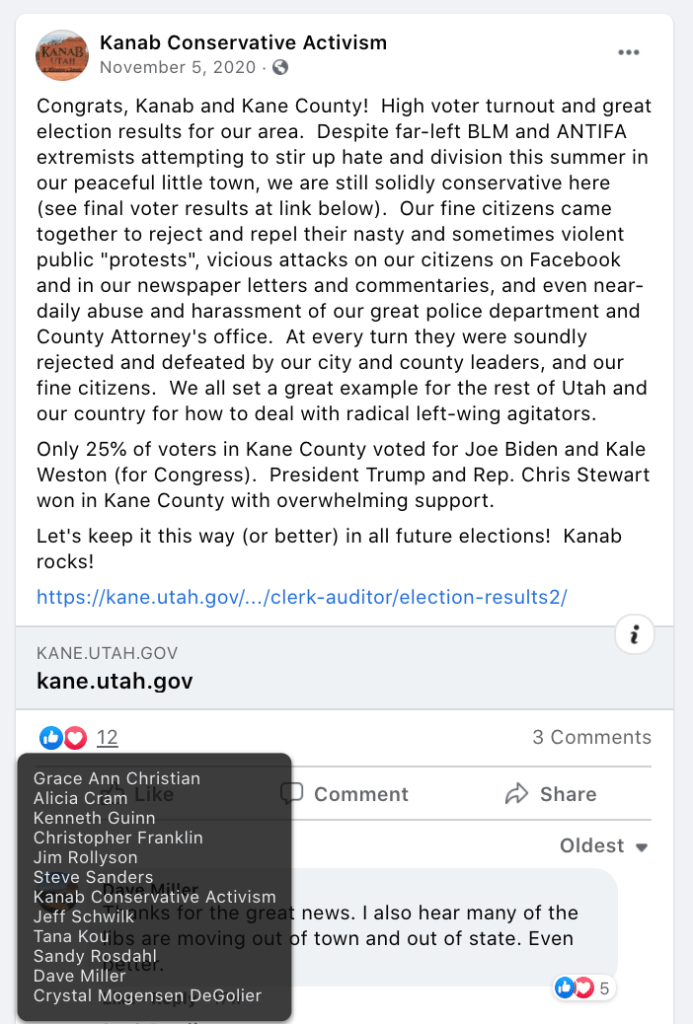The image size is (693, 1024).
Task: Click the link info "i" icon
Action: coord(634,634)
